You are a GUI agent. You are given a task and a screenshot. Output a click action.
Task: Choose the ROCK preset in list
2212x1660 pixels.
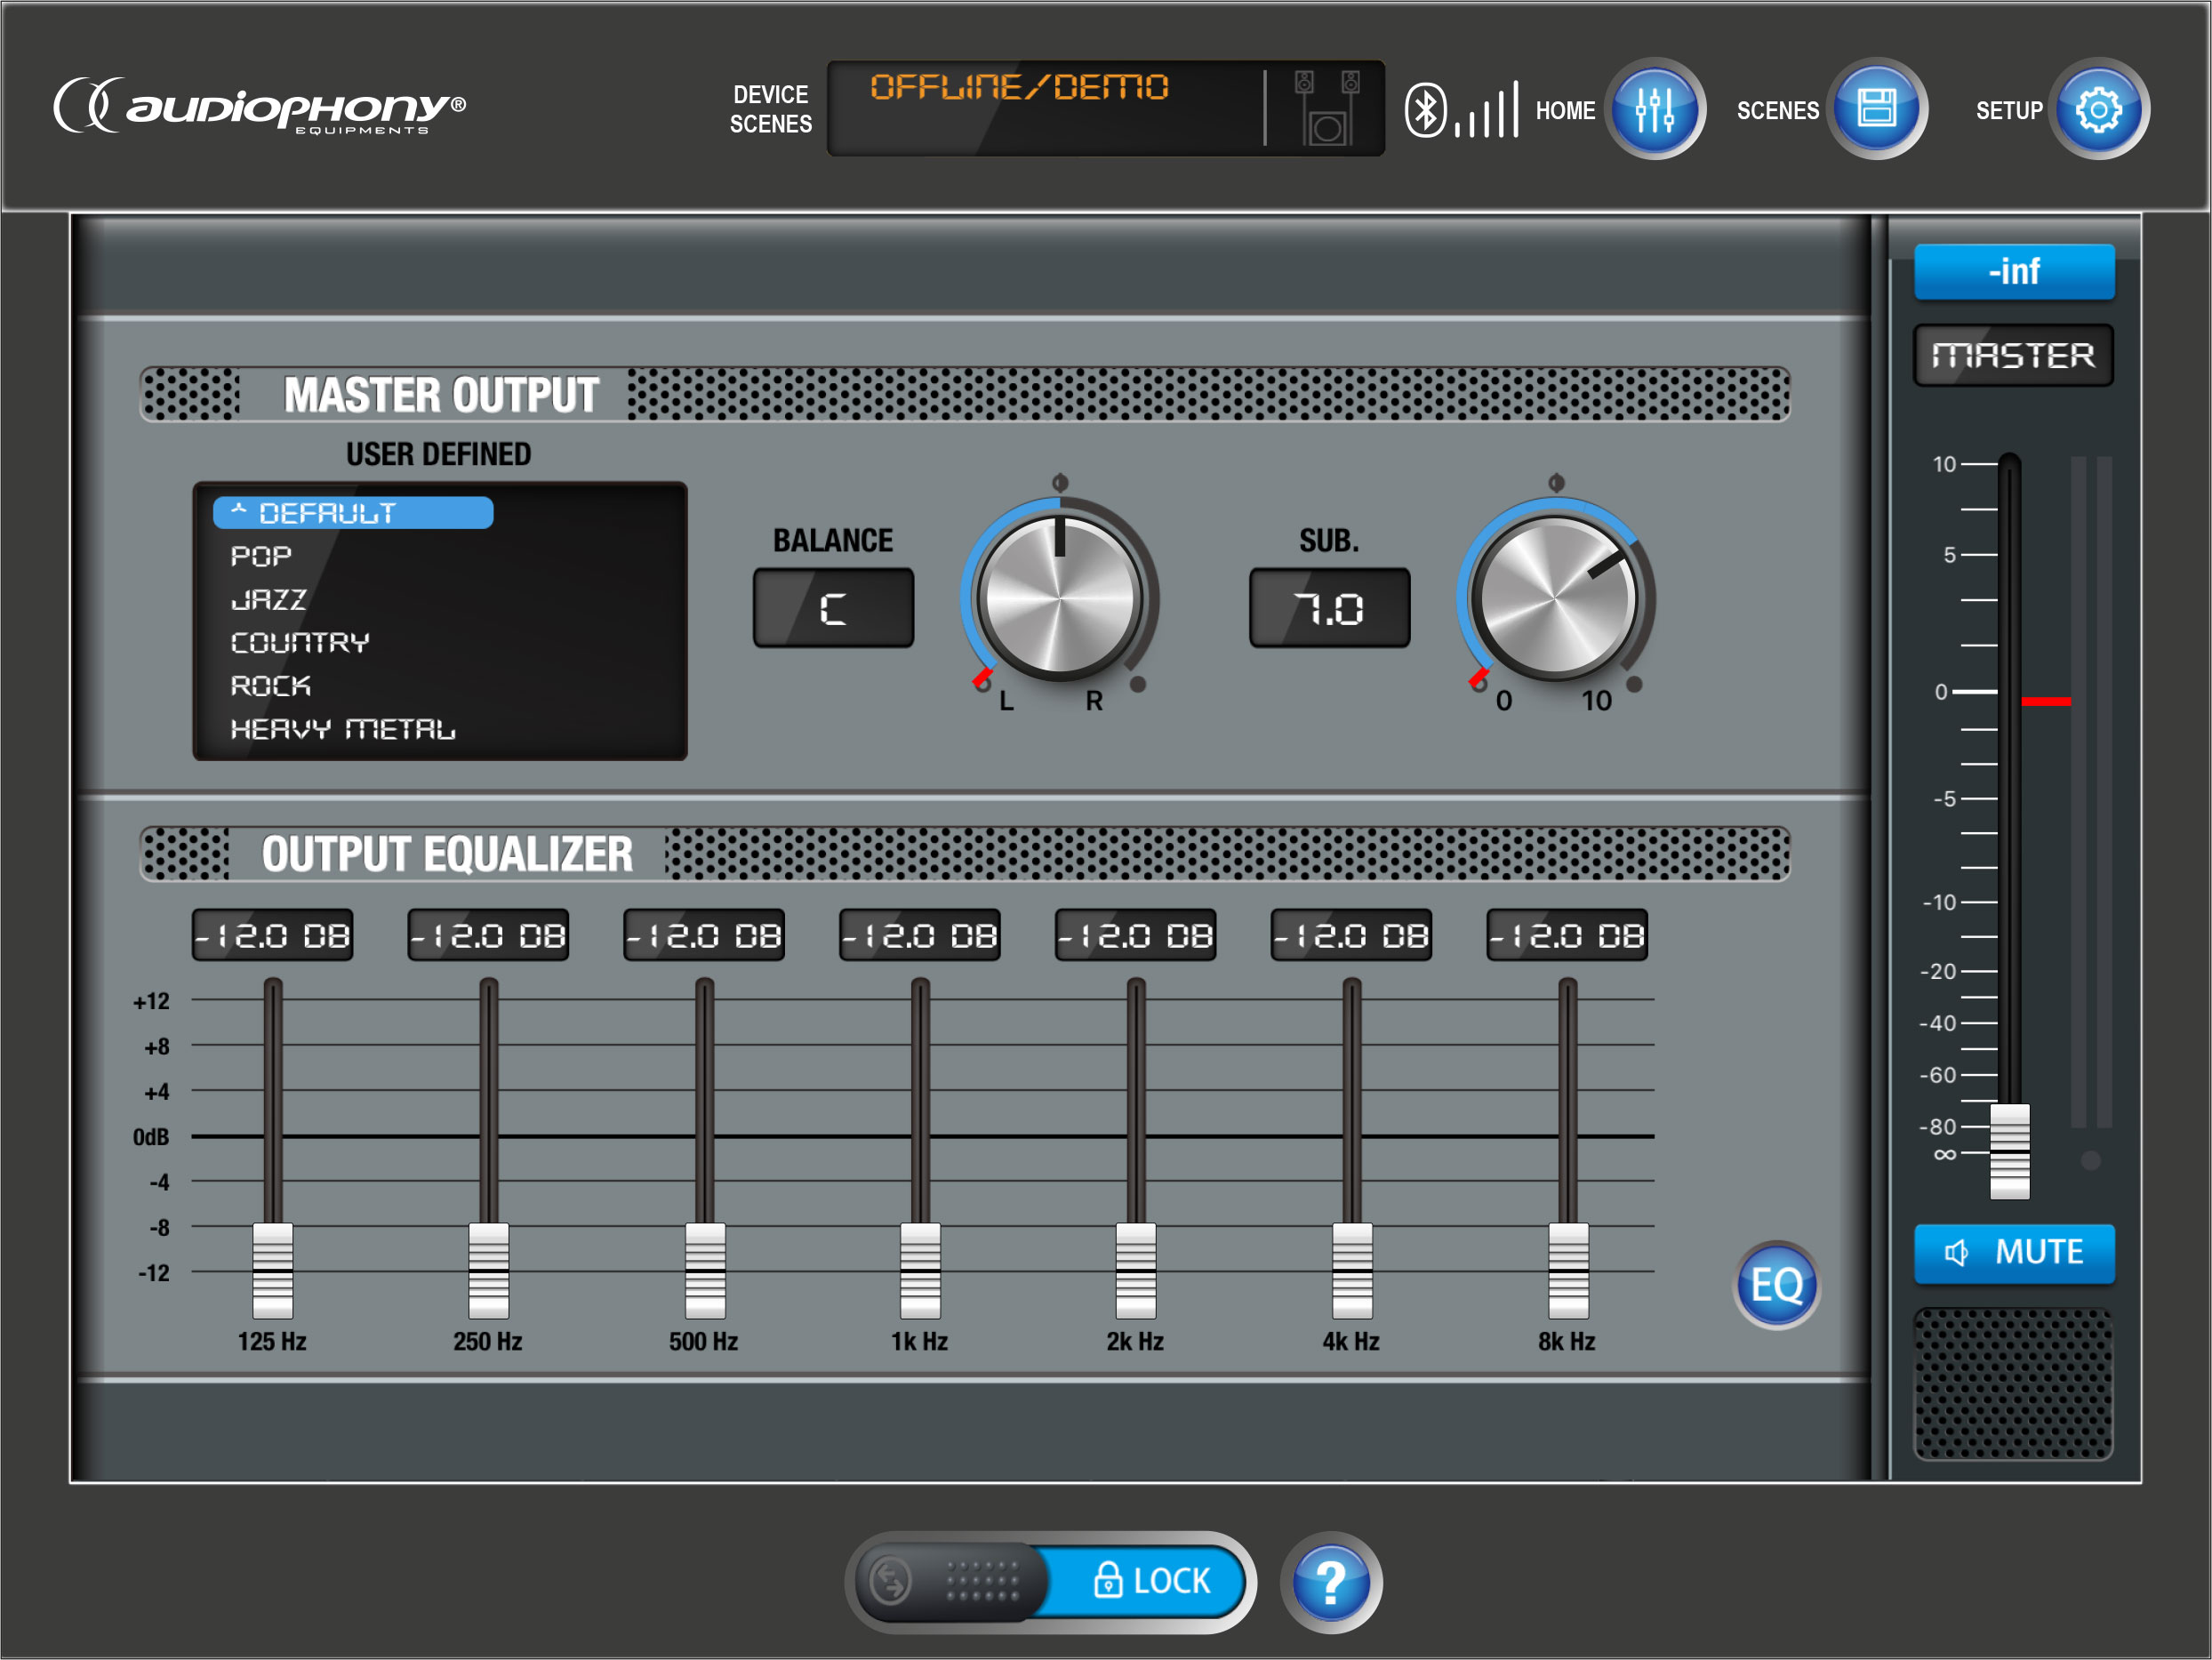tap(271, 686)
